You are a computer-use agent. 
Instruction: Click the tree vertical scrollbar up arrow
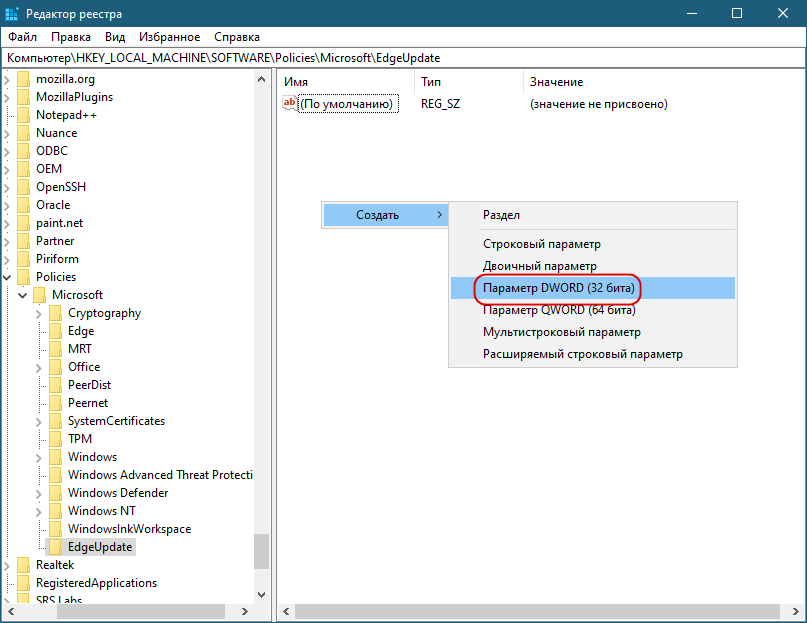point(261,79)
